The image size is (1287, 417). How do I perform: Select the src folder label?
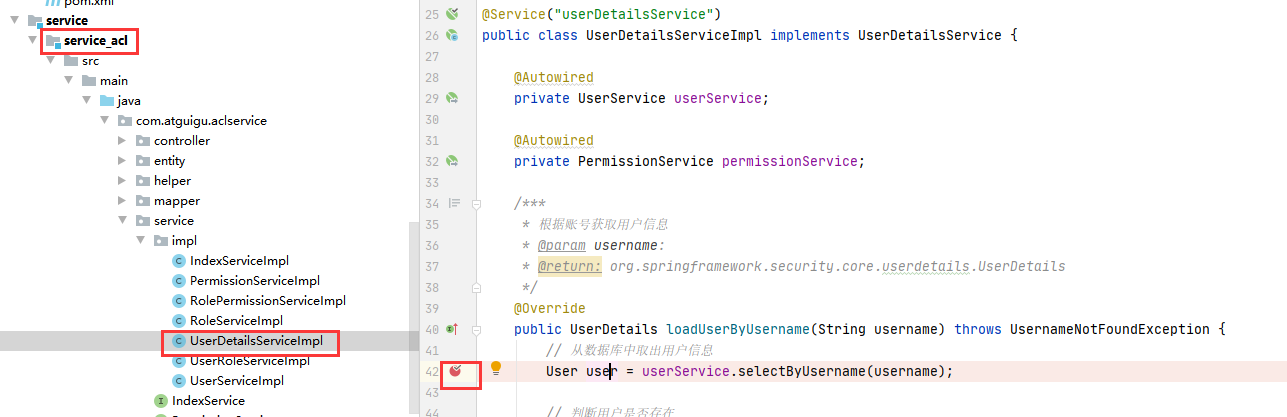[x=90, y=60]
